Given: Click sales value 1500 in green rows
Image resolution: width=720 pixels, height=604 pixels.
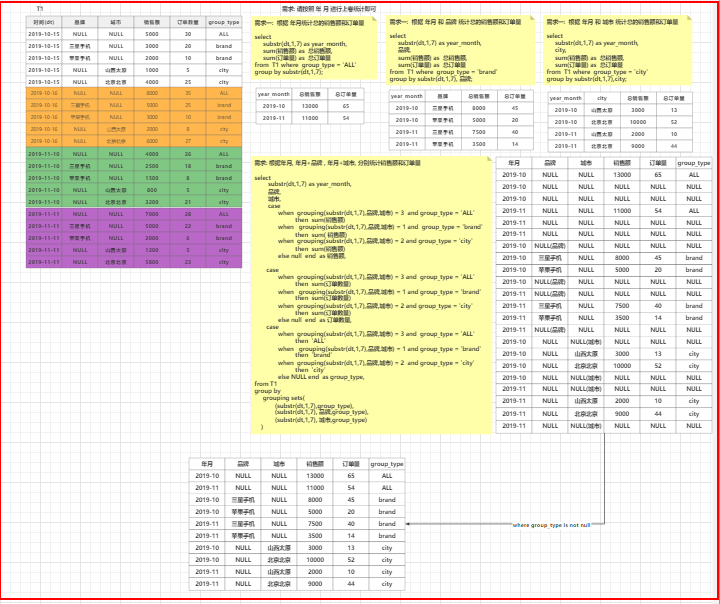Looking at the screenshot, I should click(x=152, y=178).
